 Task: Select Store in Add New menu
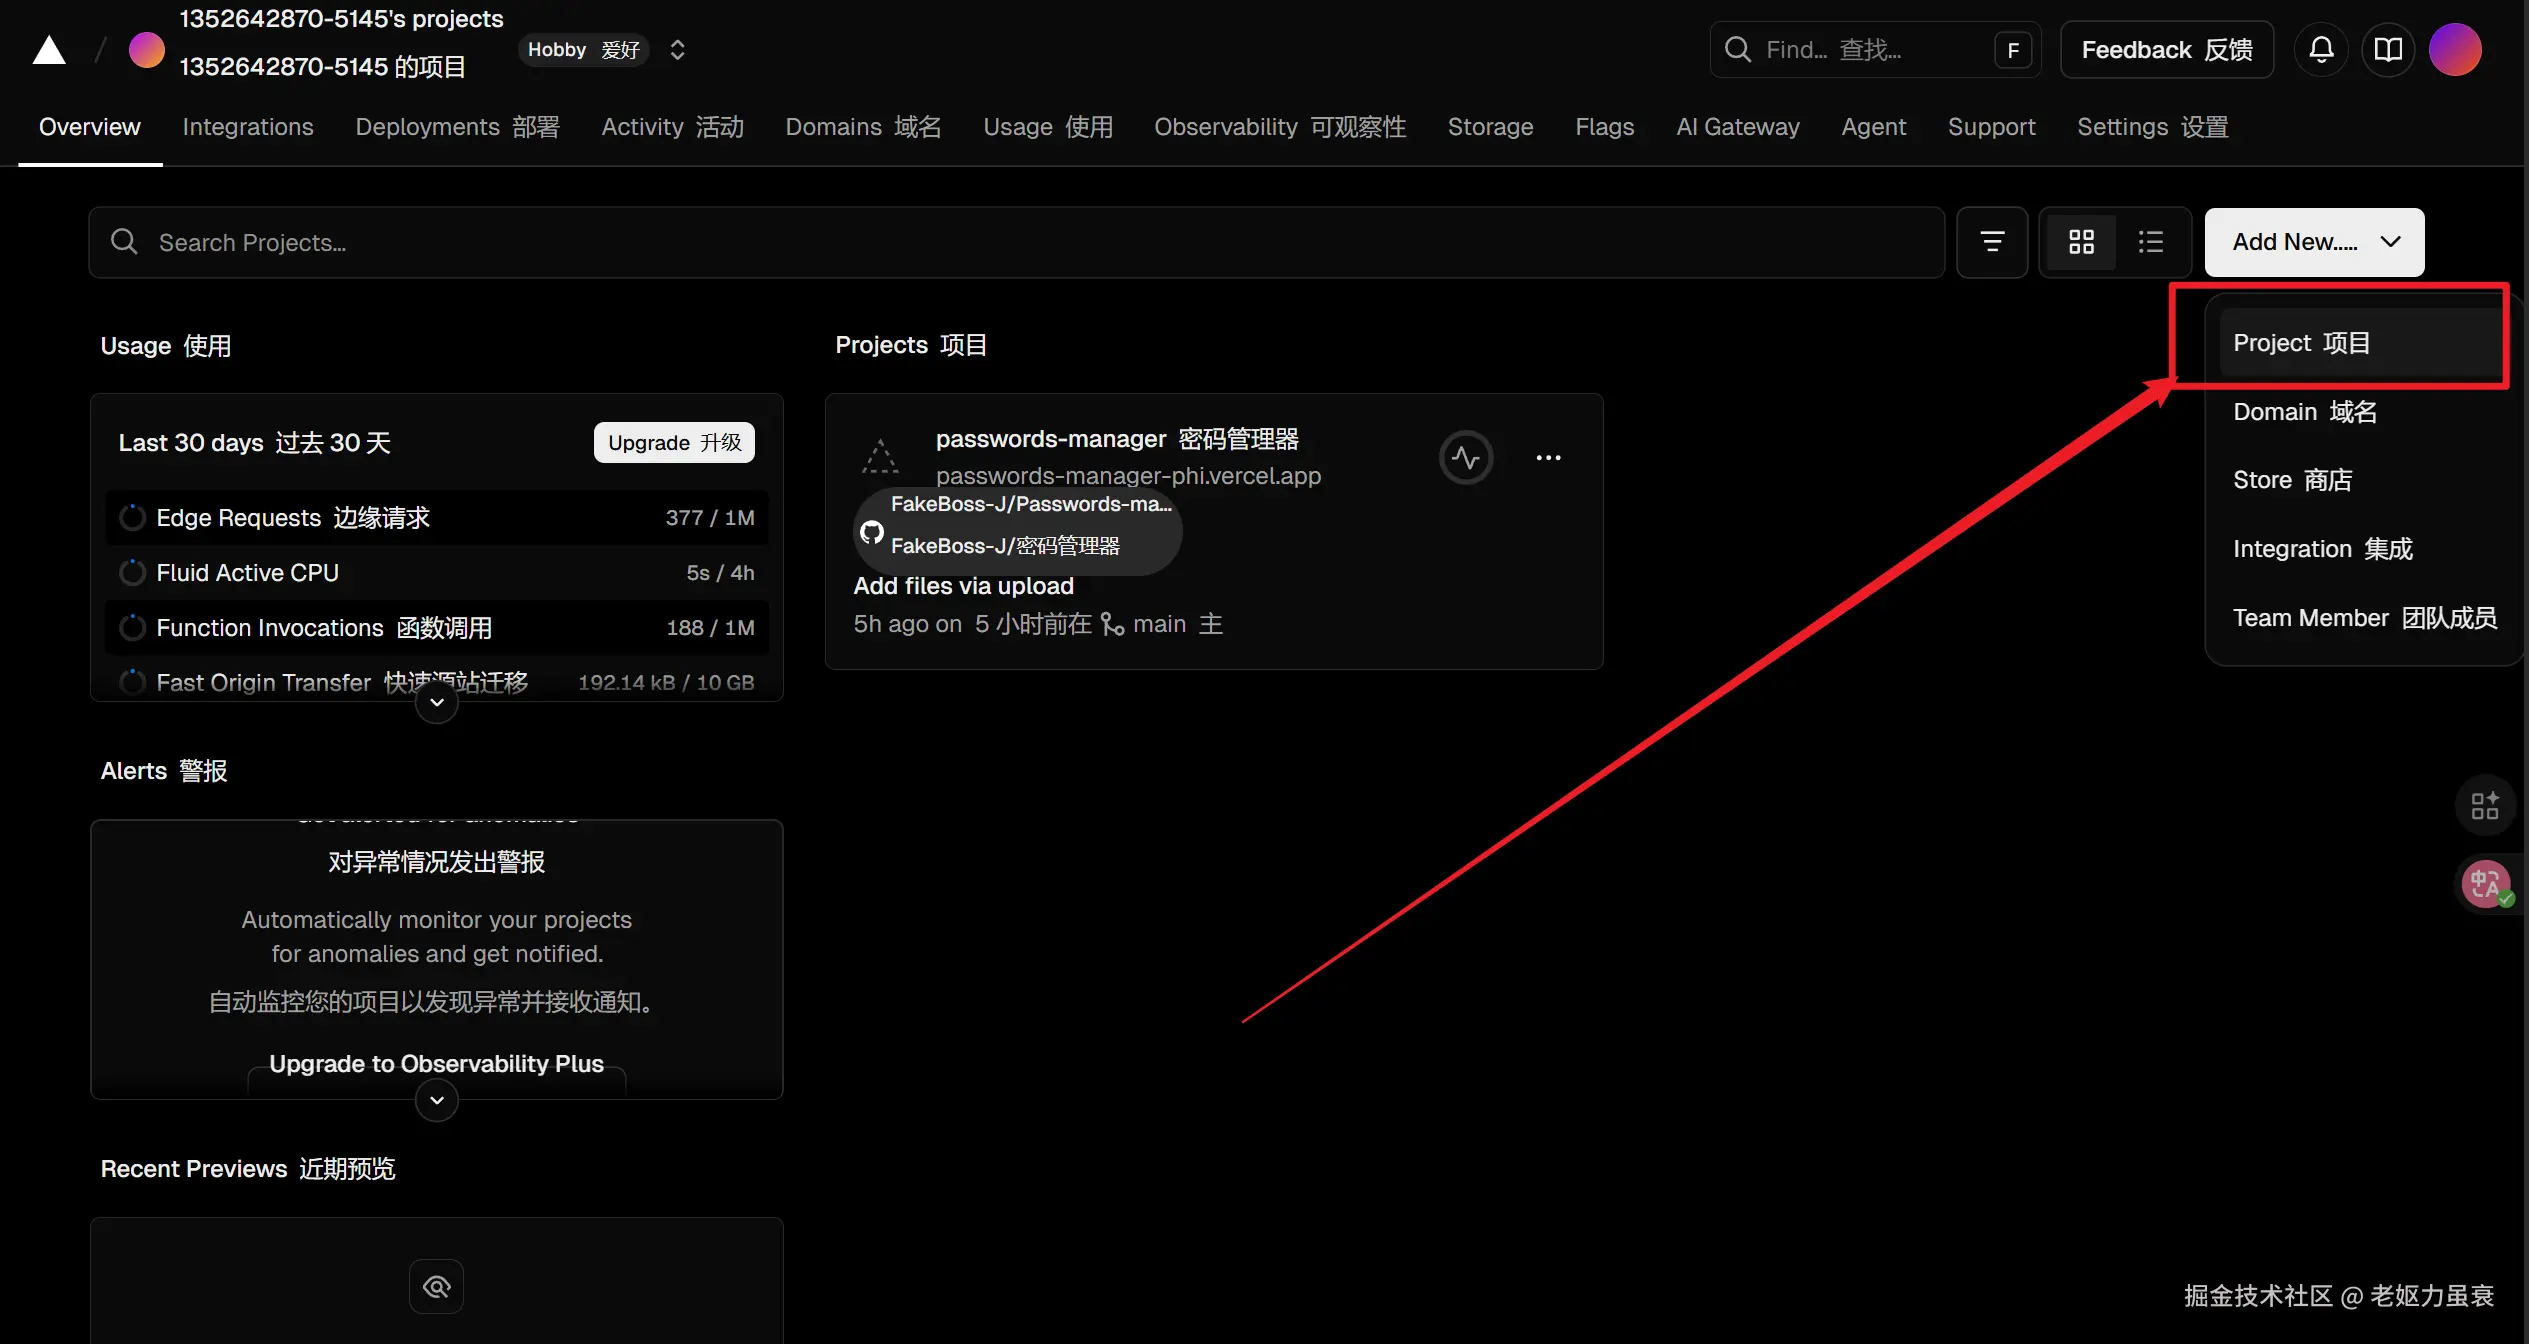pos(2360,480)
